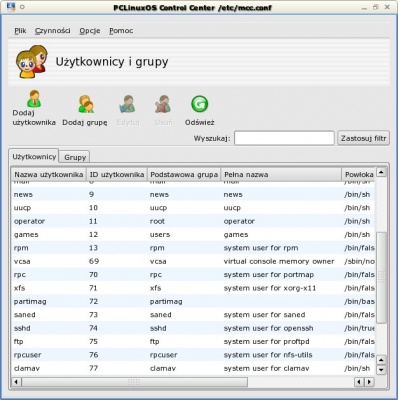
Task: Select the 'ftp' user name
Action: point(18,342)
